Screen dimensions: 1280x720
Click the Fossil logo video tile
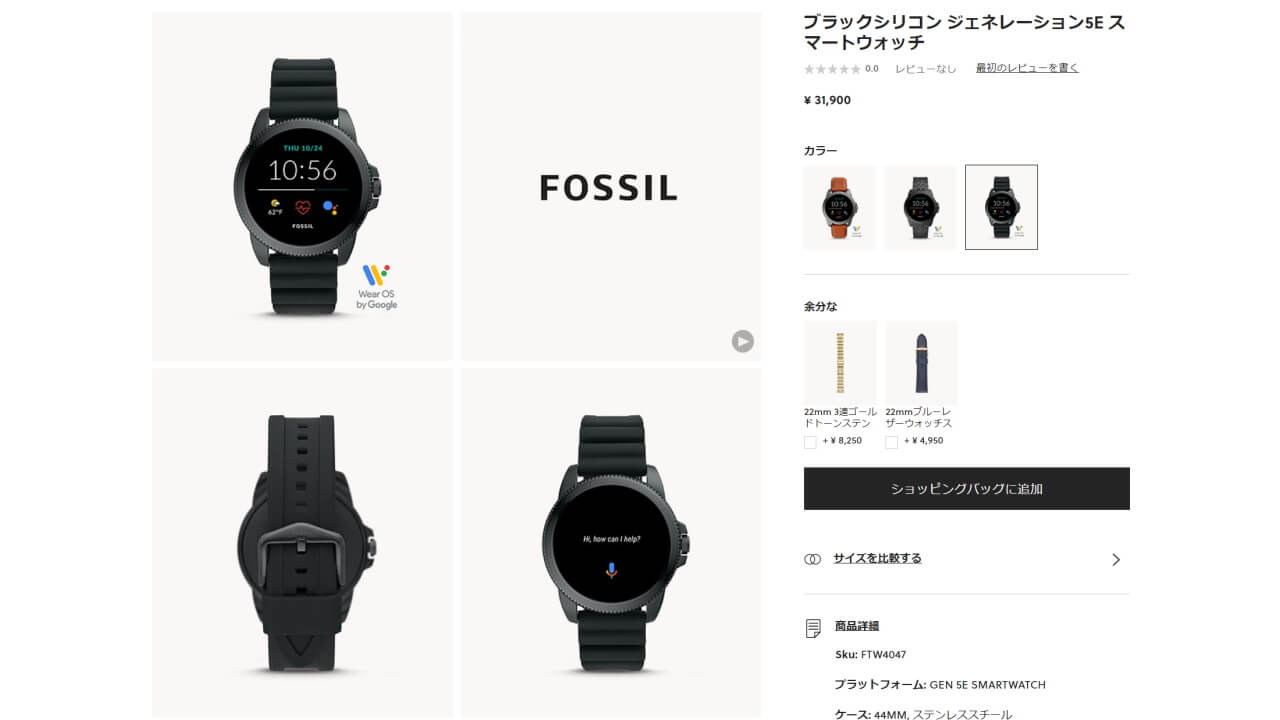point(611,186)
